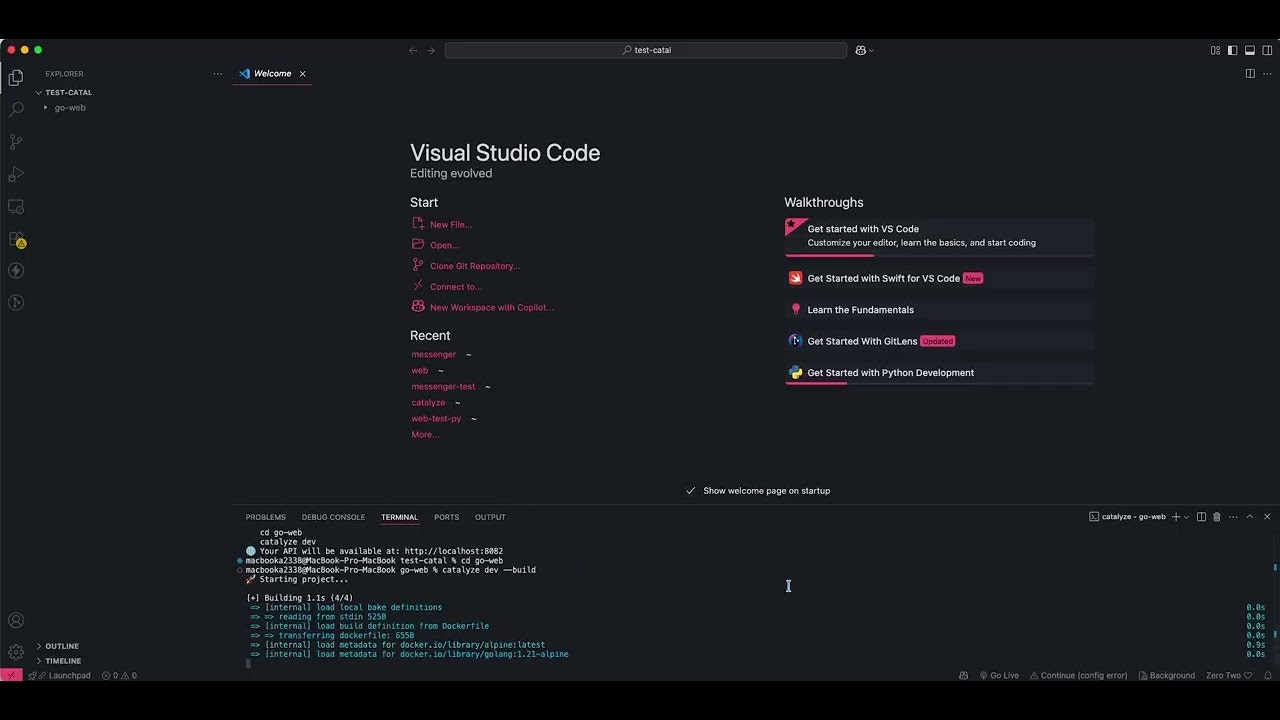The height and width of the screenshot is (720, 1280).
Task: Kill the terminal with trash icon
Action: coord(1217,517)
